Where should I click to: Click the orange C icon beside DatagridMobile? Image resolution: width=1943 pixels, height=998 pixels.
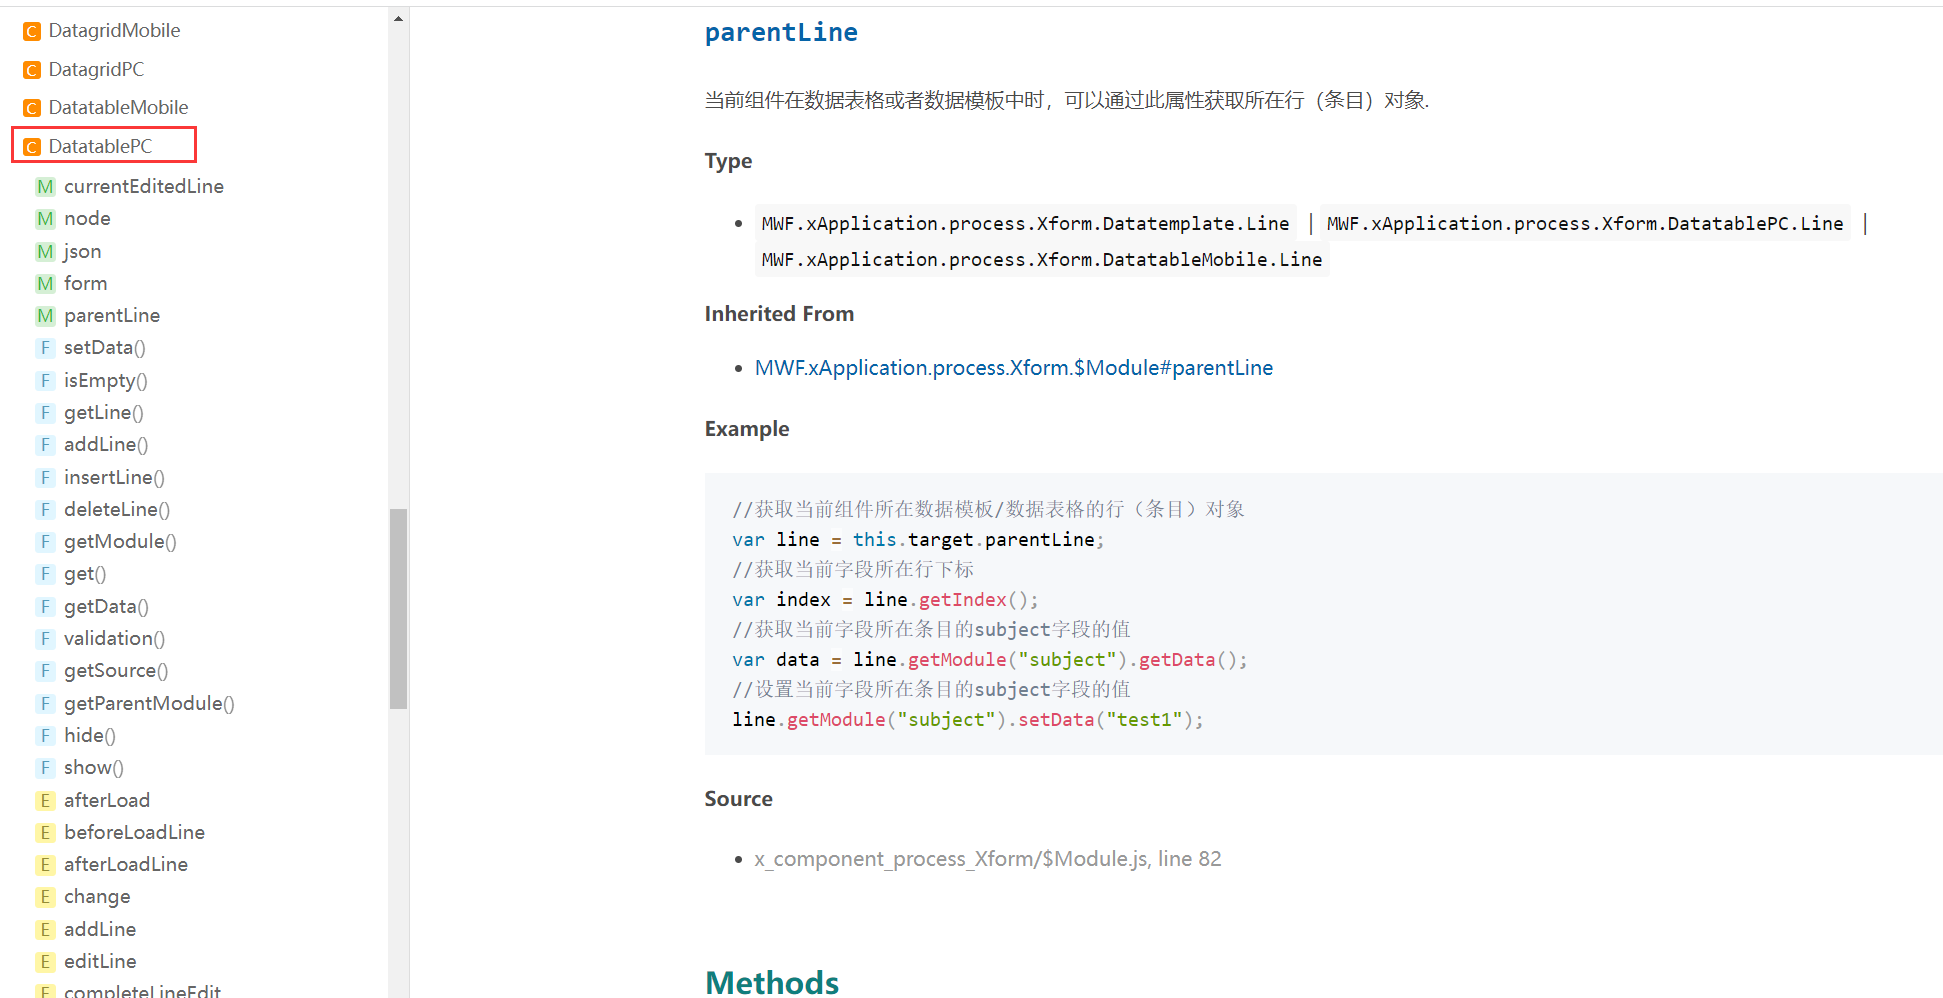32,31
